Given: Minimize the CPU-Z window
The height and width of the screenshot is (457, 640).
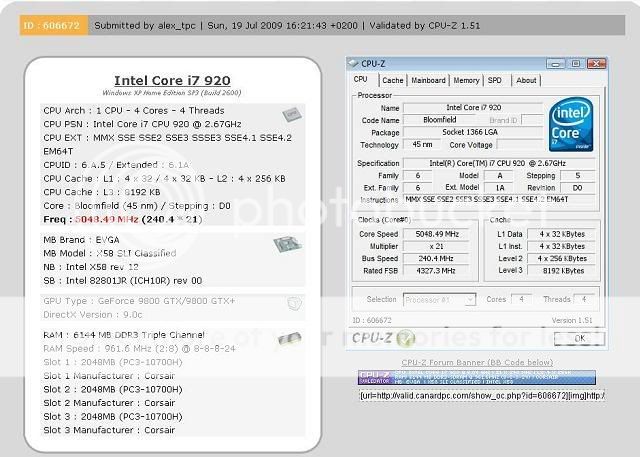Looking at the screenshot, I should (555, 64).
